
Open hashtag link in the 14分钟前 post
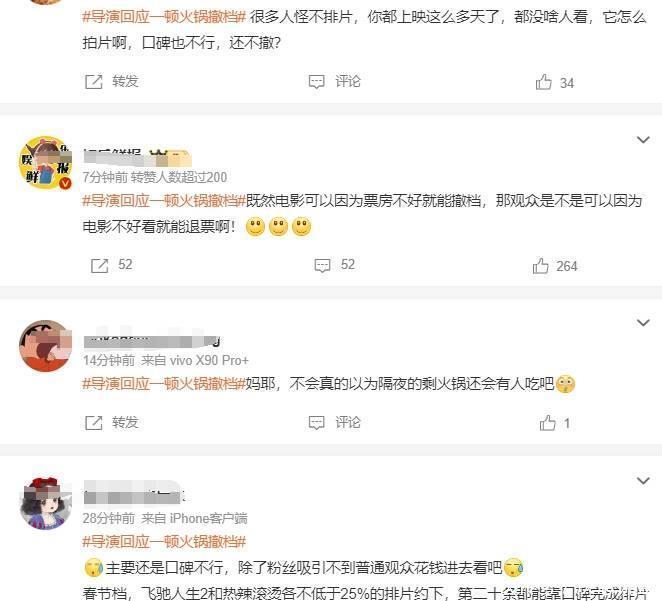[164, 384]
